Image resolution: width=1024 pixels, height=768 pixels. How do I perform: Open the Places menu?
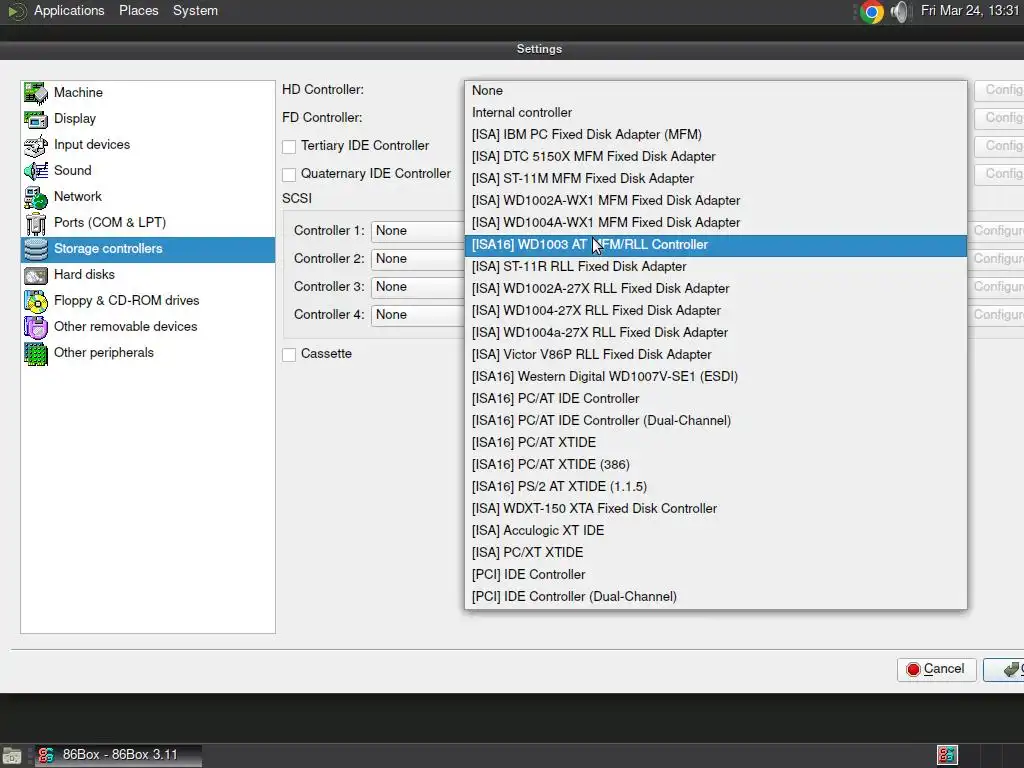tap(138, 11)
